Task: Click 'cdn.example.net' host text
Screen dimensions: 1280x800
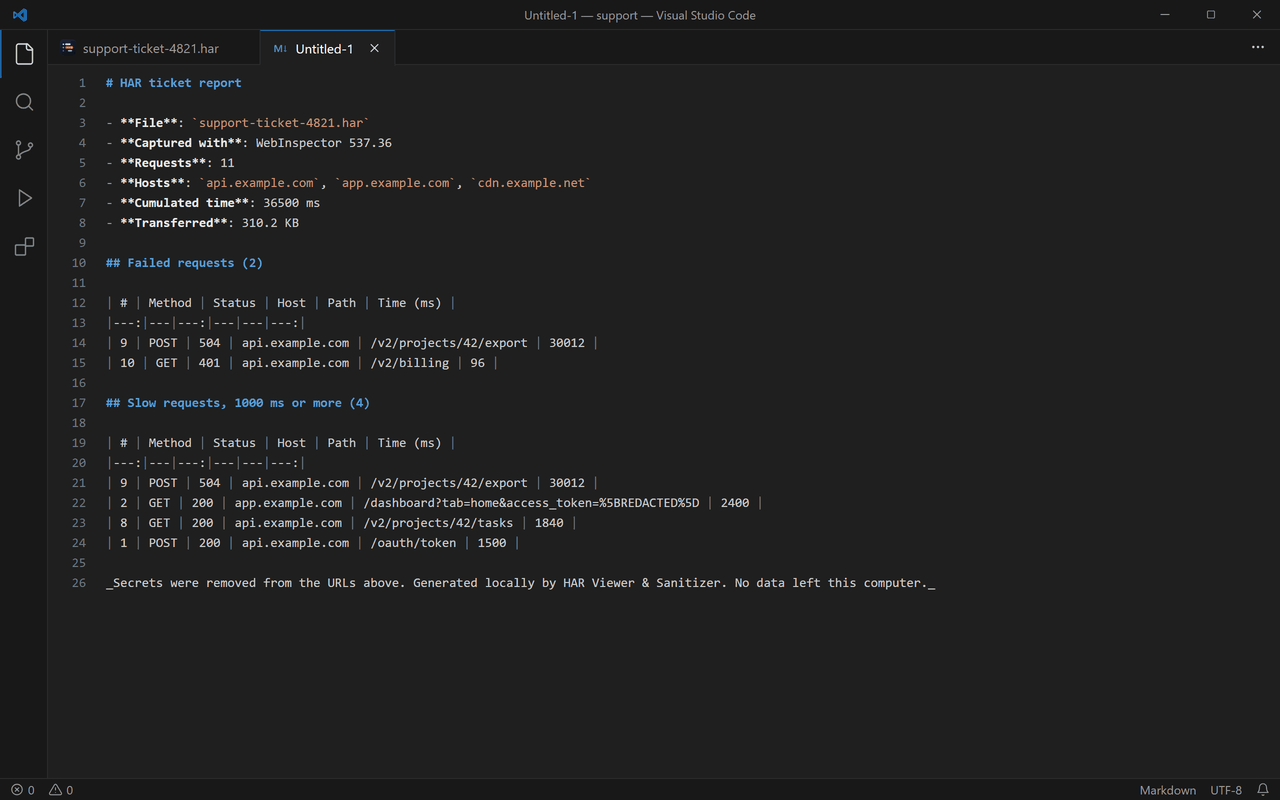Action: coord(531,183)
